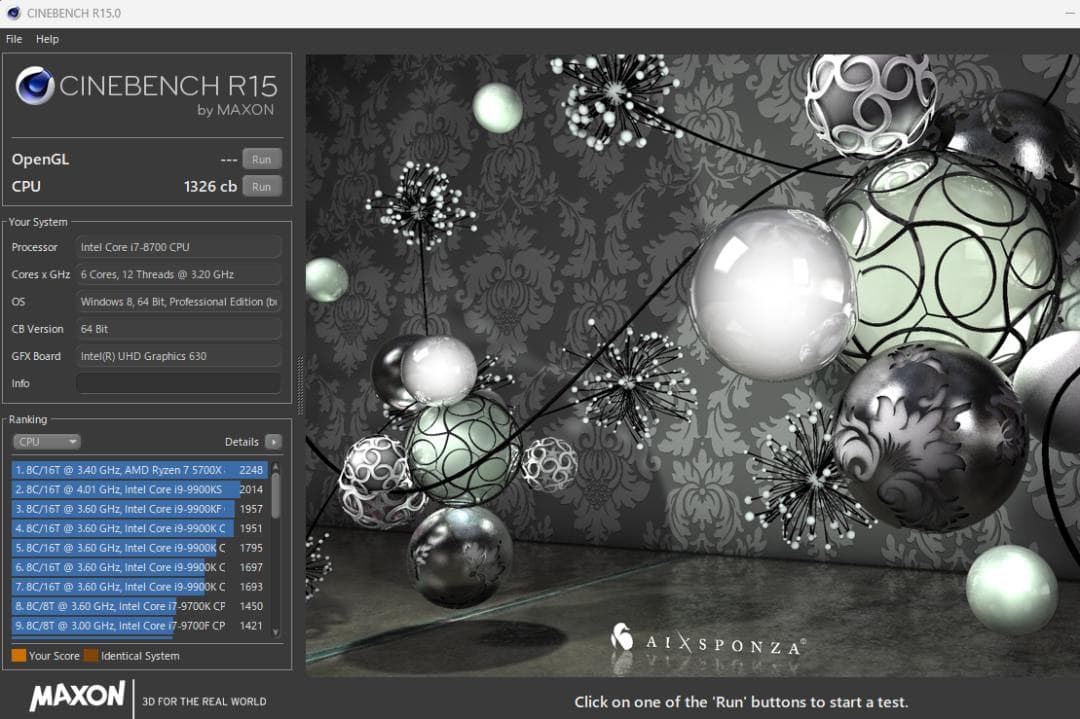This screenshot has width=1080, height=719.
Task: Select ranking row 8 Core i7-9700K
Action: click(x=140, y=606)
